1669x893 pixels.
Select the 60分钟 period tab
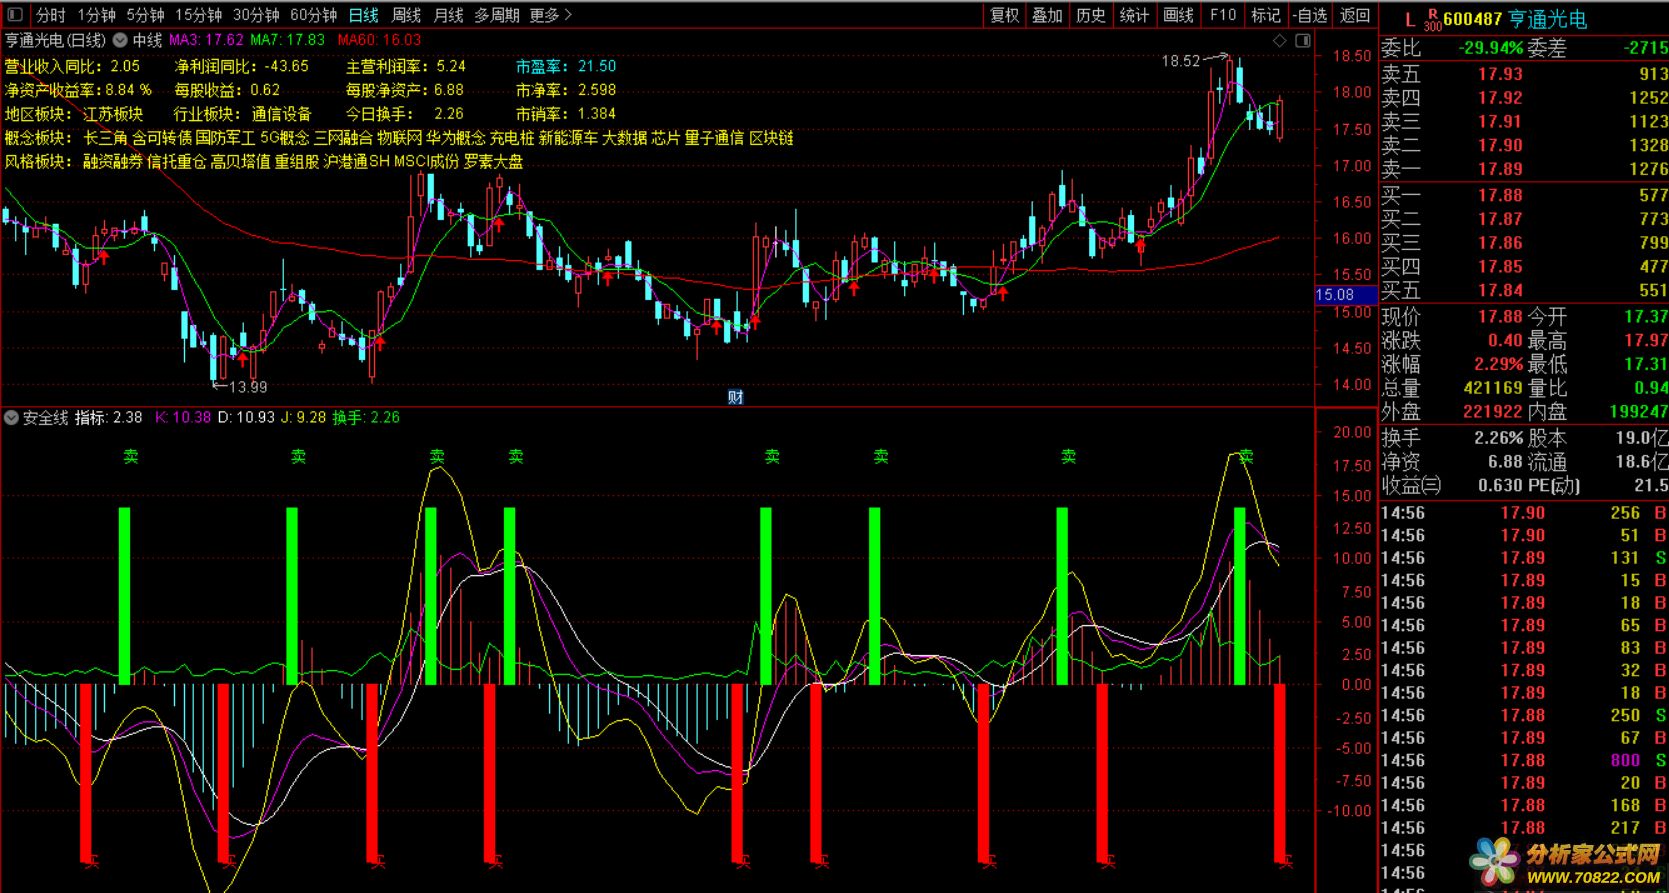pos(313,15)
